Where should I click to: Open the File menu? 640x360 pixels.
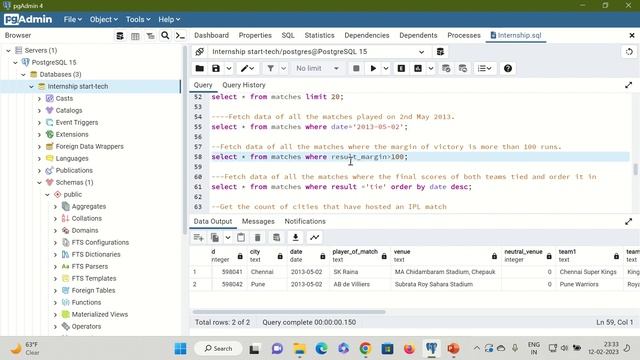coord(72,20)
